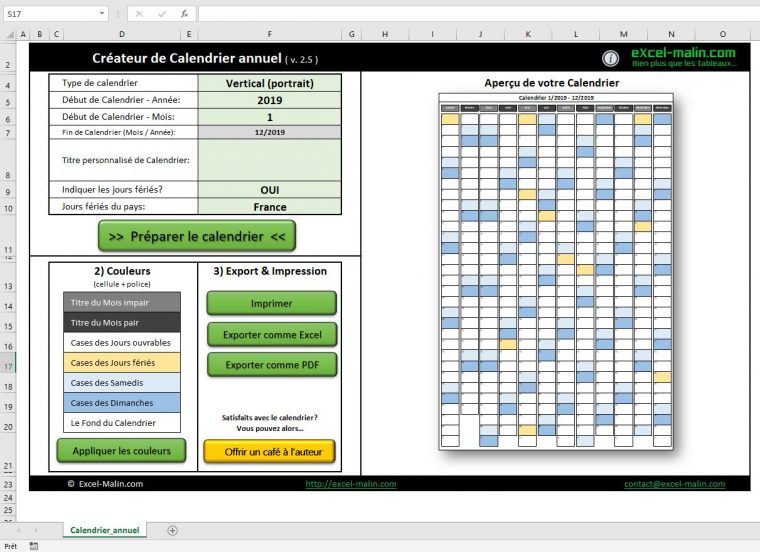The image size is (760, 552).
Task: Select Cases des Jours ouvrables swatch
Action: click(x=122, y=343)
